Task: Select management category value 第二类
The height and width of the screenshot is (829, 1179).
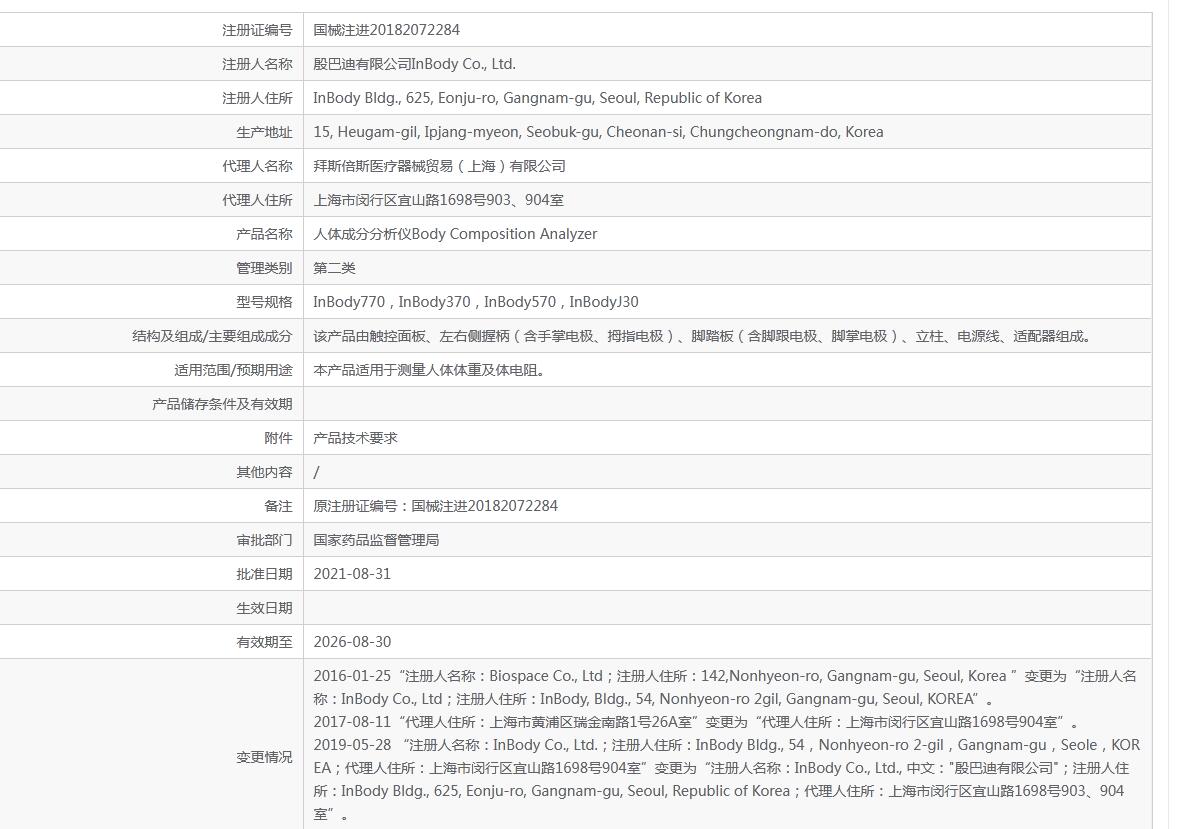Action: tap(335, 268)
